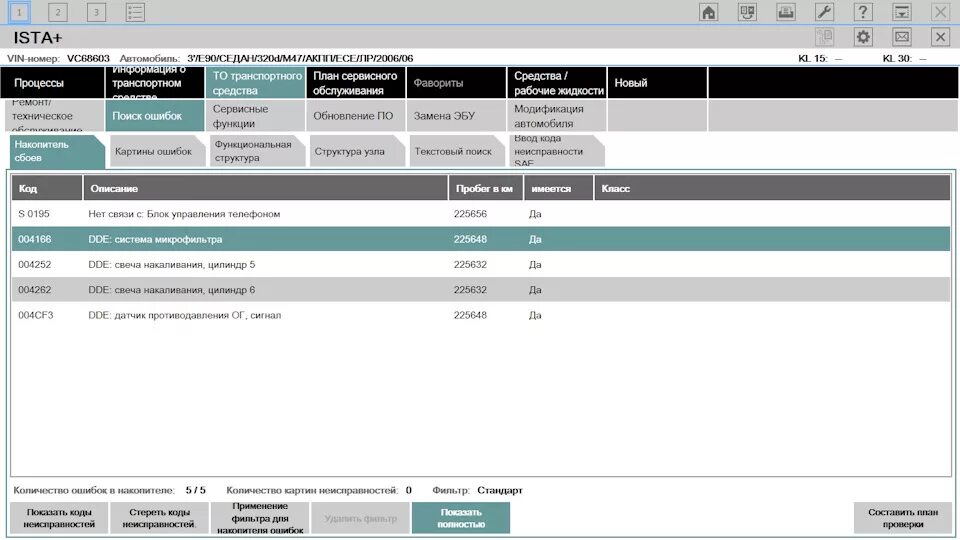Switch to Структура узла tab
Viewport: 960px width, 540px height.
(x=356, y=151)
